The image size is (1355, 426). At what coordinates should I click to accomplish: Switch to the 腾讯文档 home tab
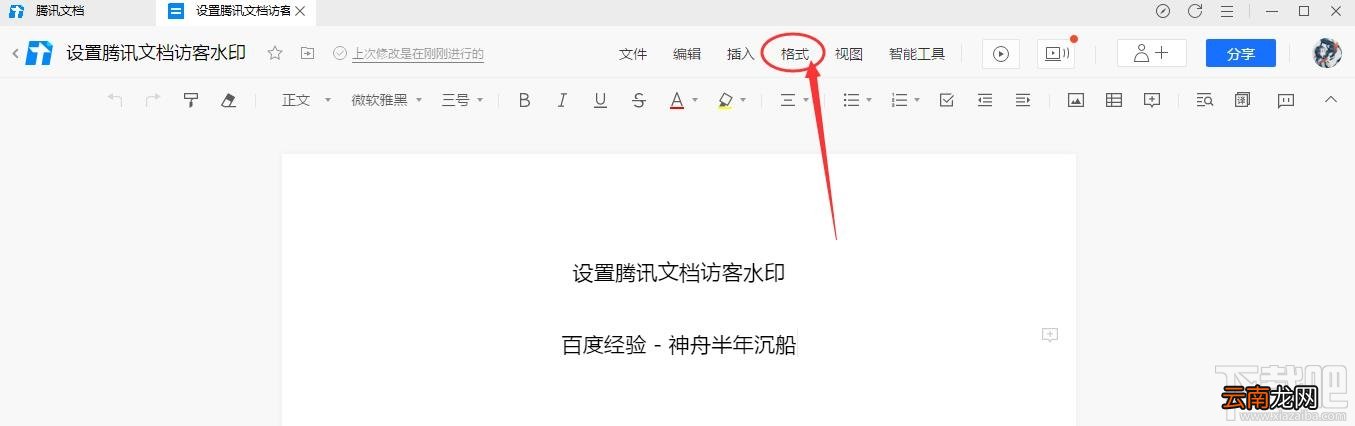pyautogui.click(x=60, y=11)
